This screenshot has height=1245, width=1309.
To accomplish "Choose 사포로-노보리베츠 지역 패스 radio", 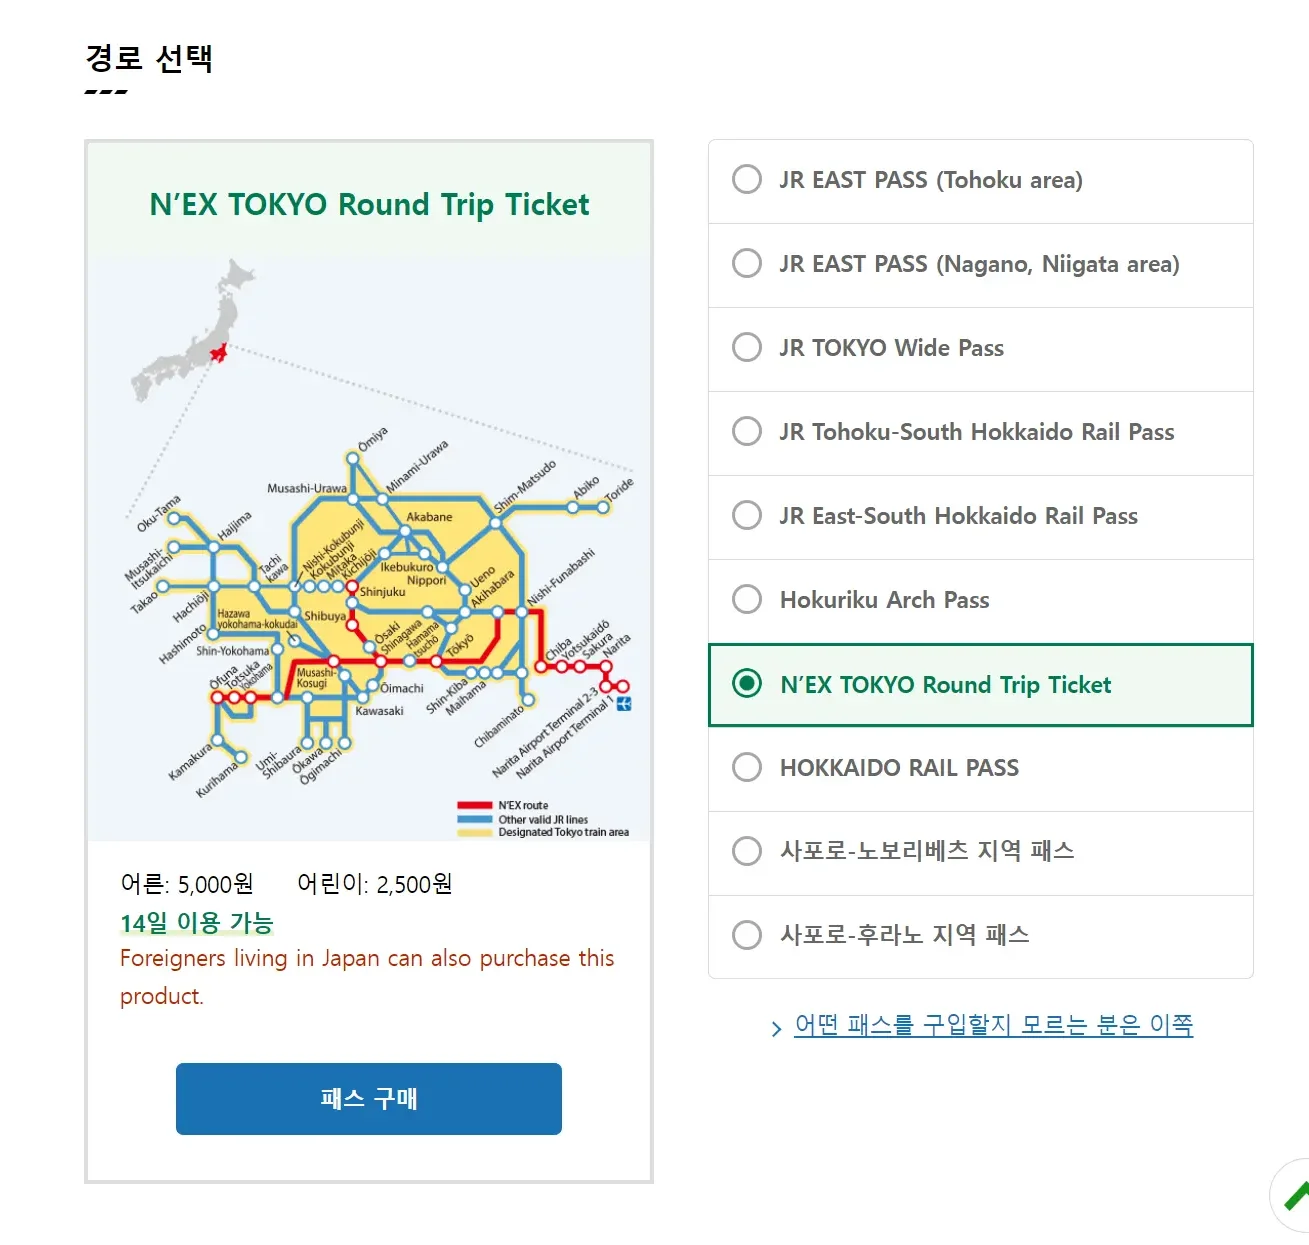I will point(747,851).
